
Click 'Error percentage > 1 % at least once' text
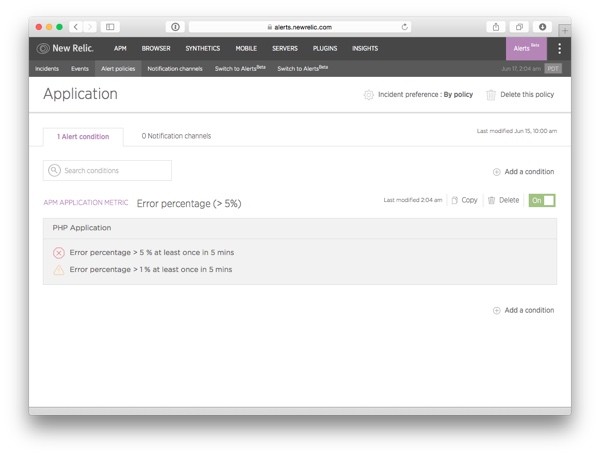[x=151, y=269]
